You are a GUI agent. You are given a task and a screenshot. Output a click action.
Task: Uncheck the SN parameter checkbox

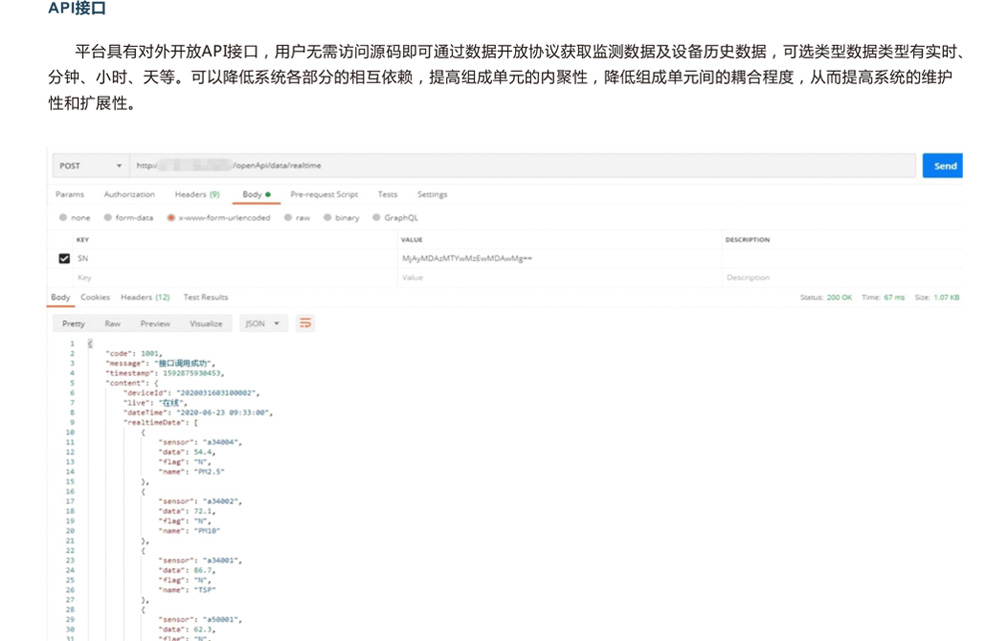[64, 258]
